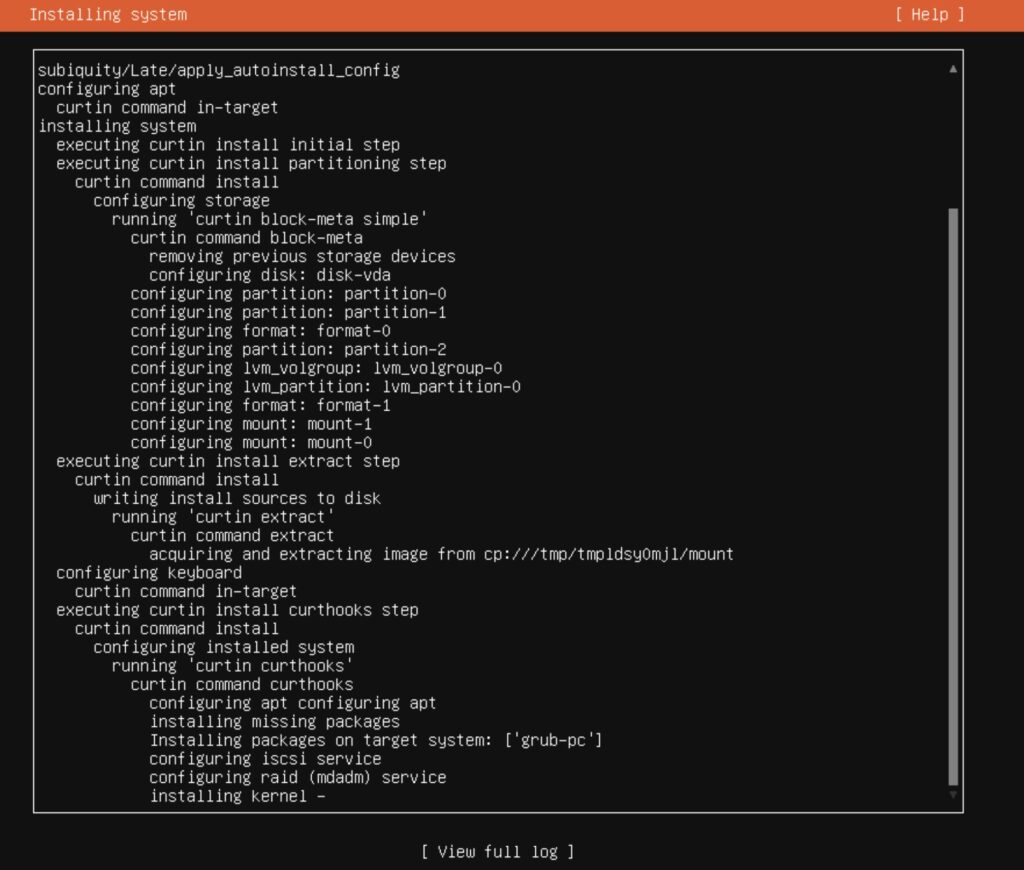1024x870 pixels.
Task: Click the 'installing kernel' progress line
Action: tap(237, 796)
